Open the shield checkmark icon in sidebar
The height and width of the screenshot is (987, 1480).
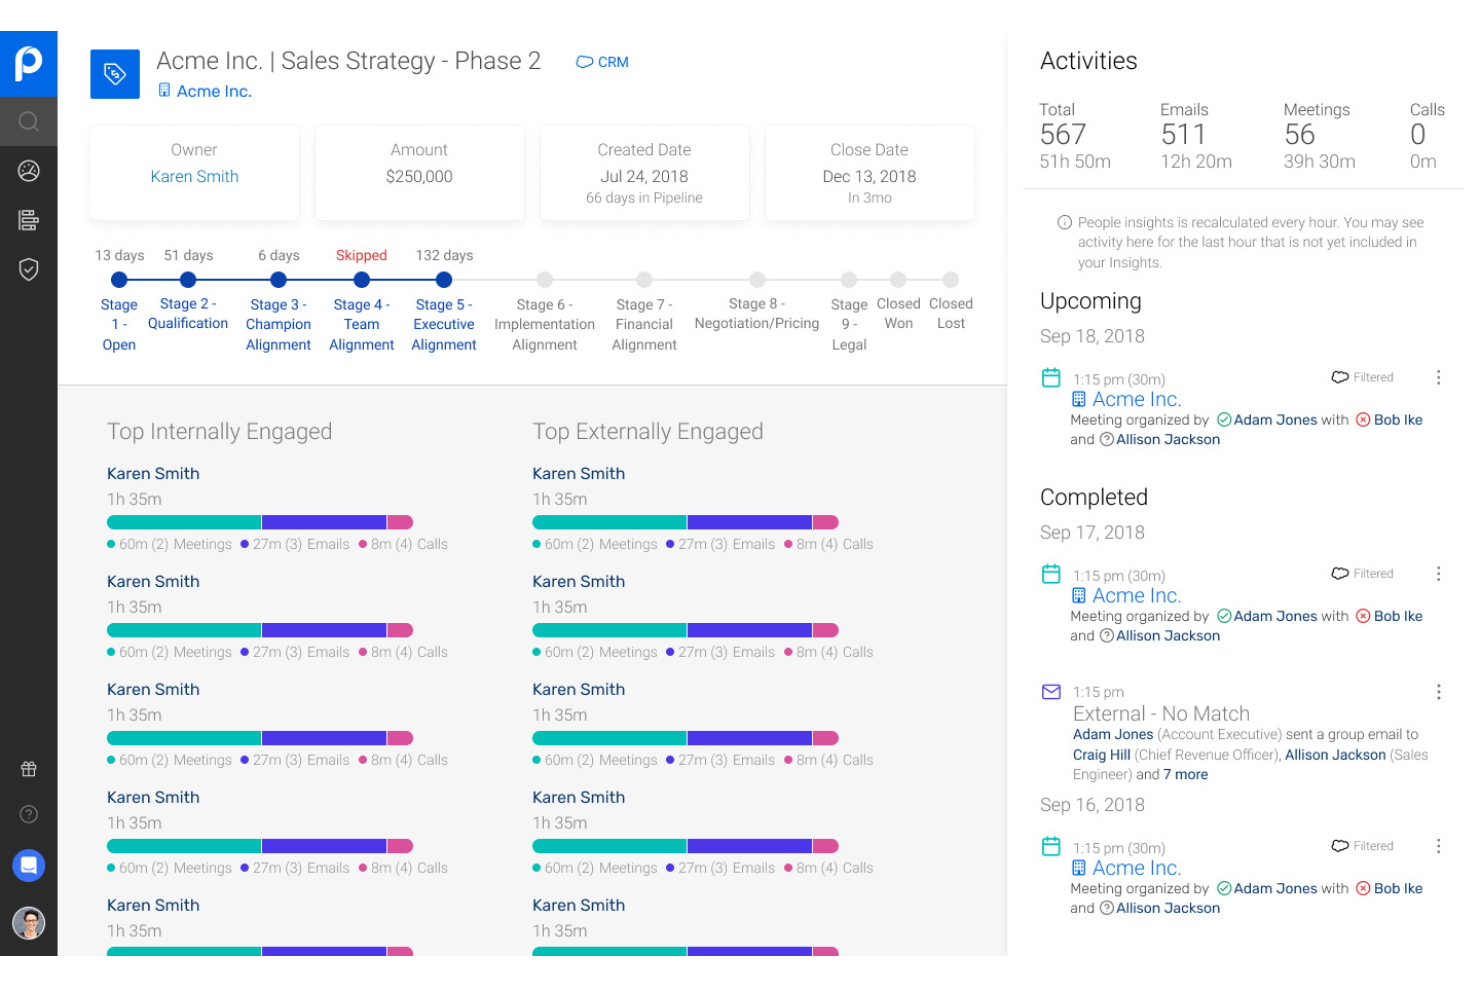click(28, 269)
